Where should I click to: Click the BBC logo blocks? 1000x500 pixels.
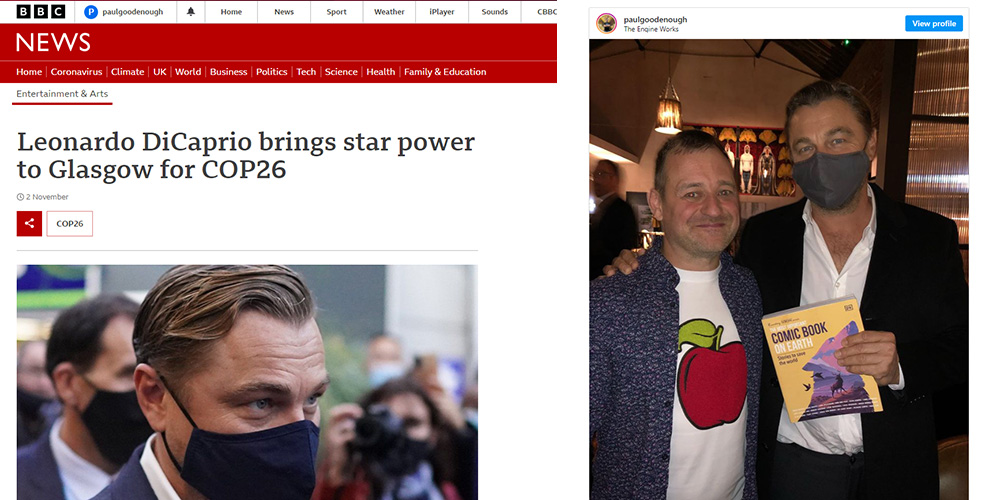tap(40, 11)
